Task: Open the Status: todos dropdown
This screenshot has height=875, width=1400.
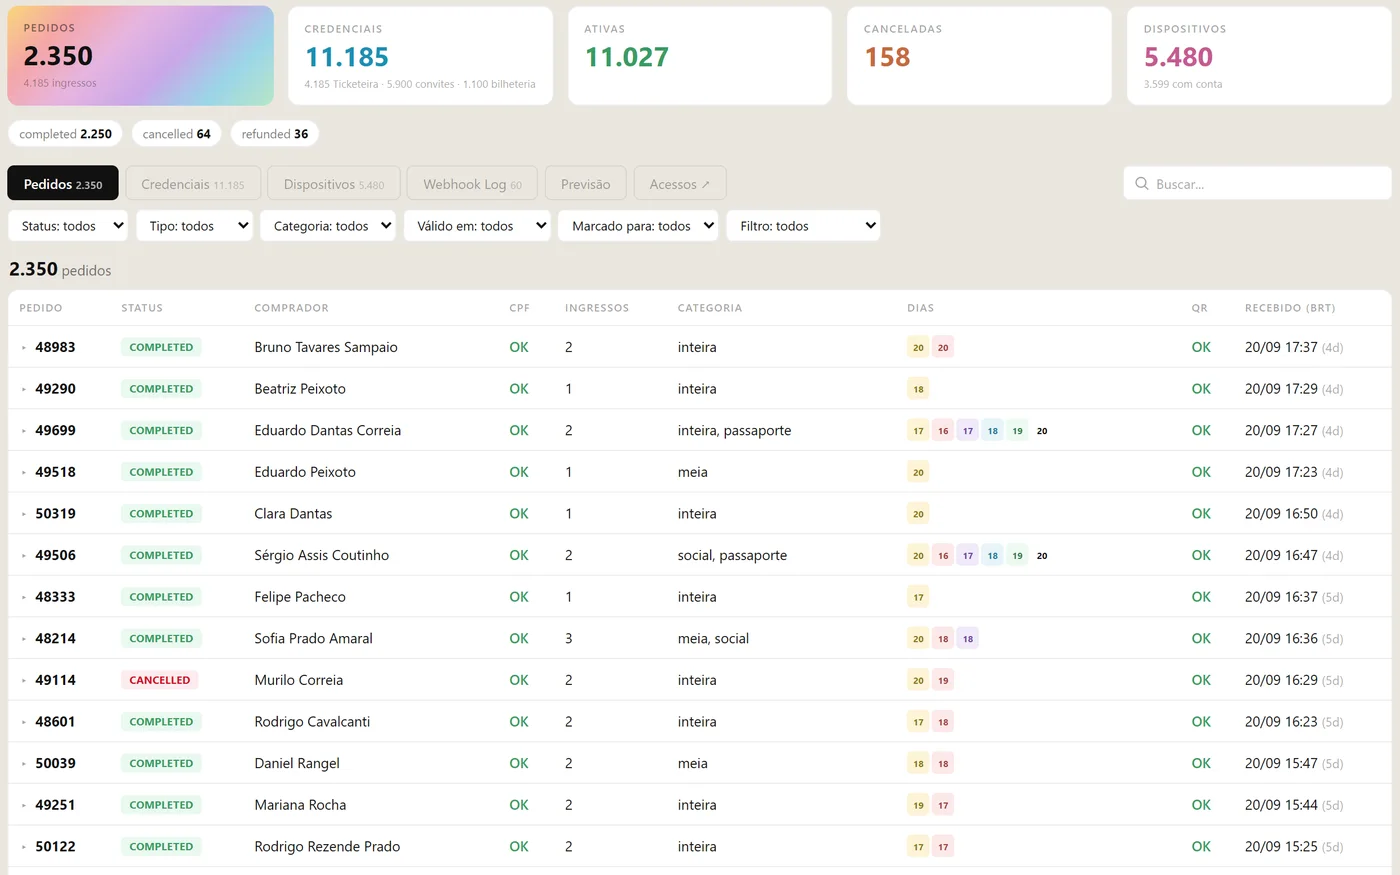Action: tap(69, 226)
